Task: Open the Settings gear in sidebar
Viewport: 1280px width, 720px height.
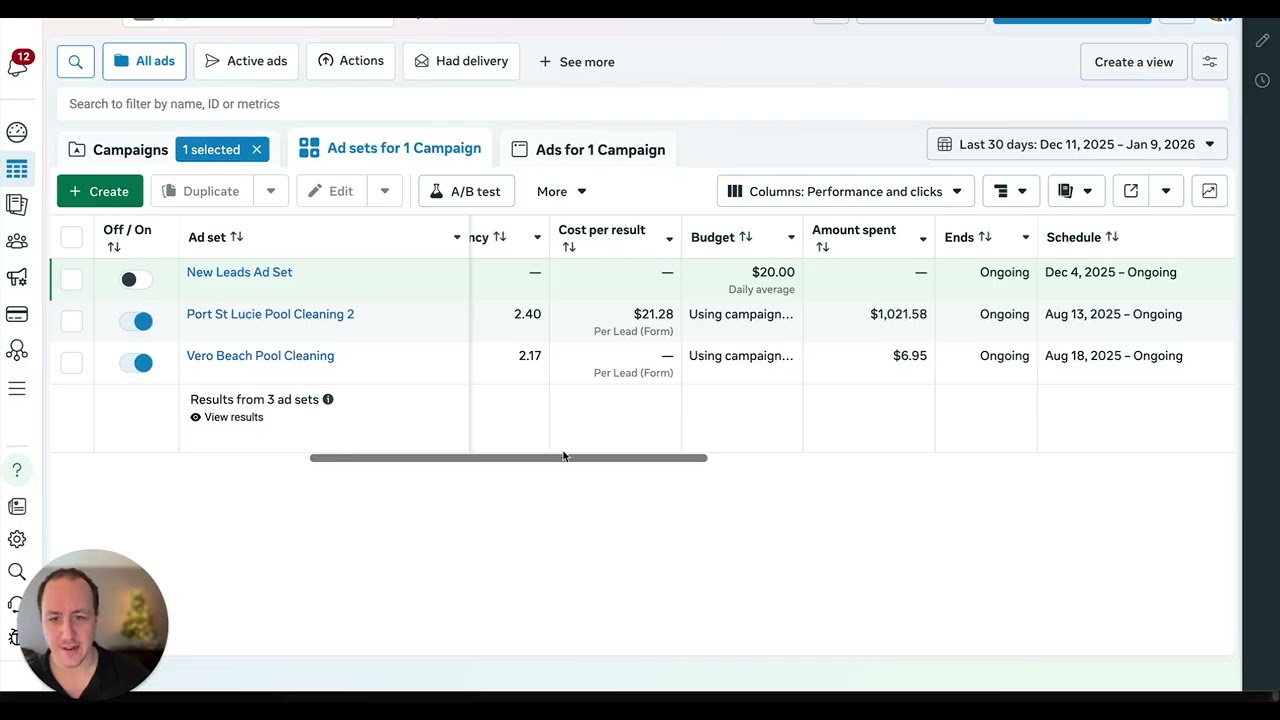Action: 17,539
